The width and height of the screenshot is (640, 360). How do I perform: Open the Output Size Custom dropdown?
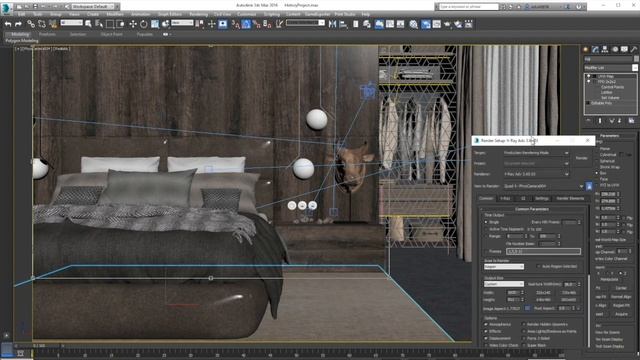click(504, 284)
